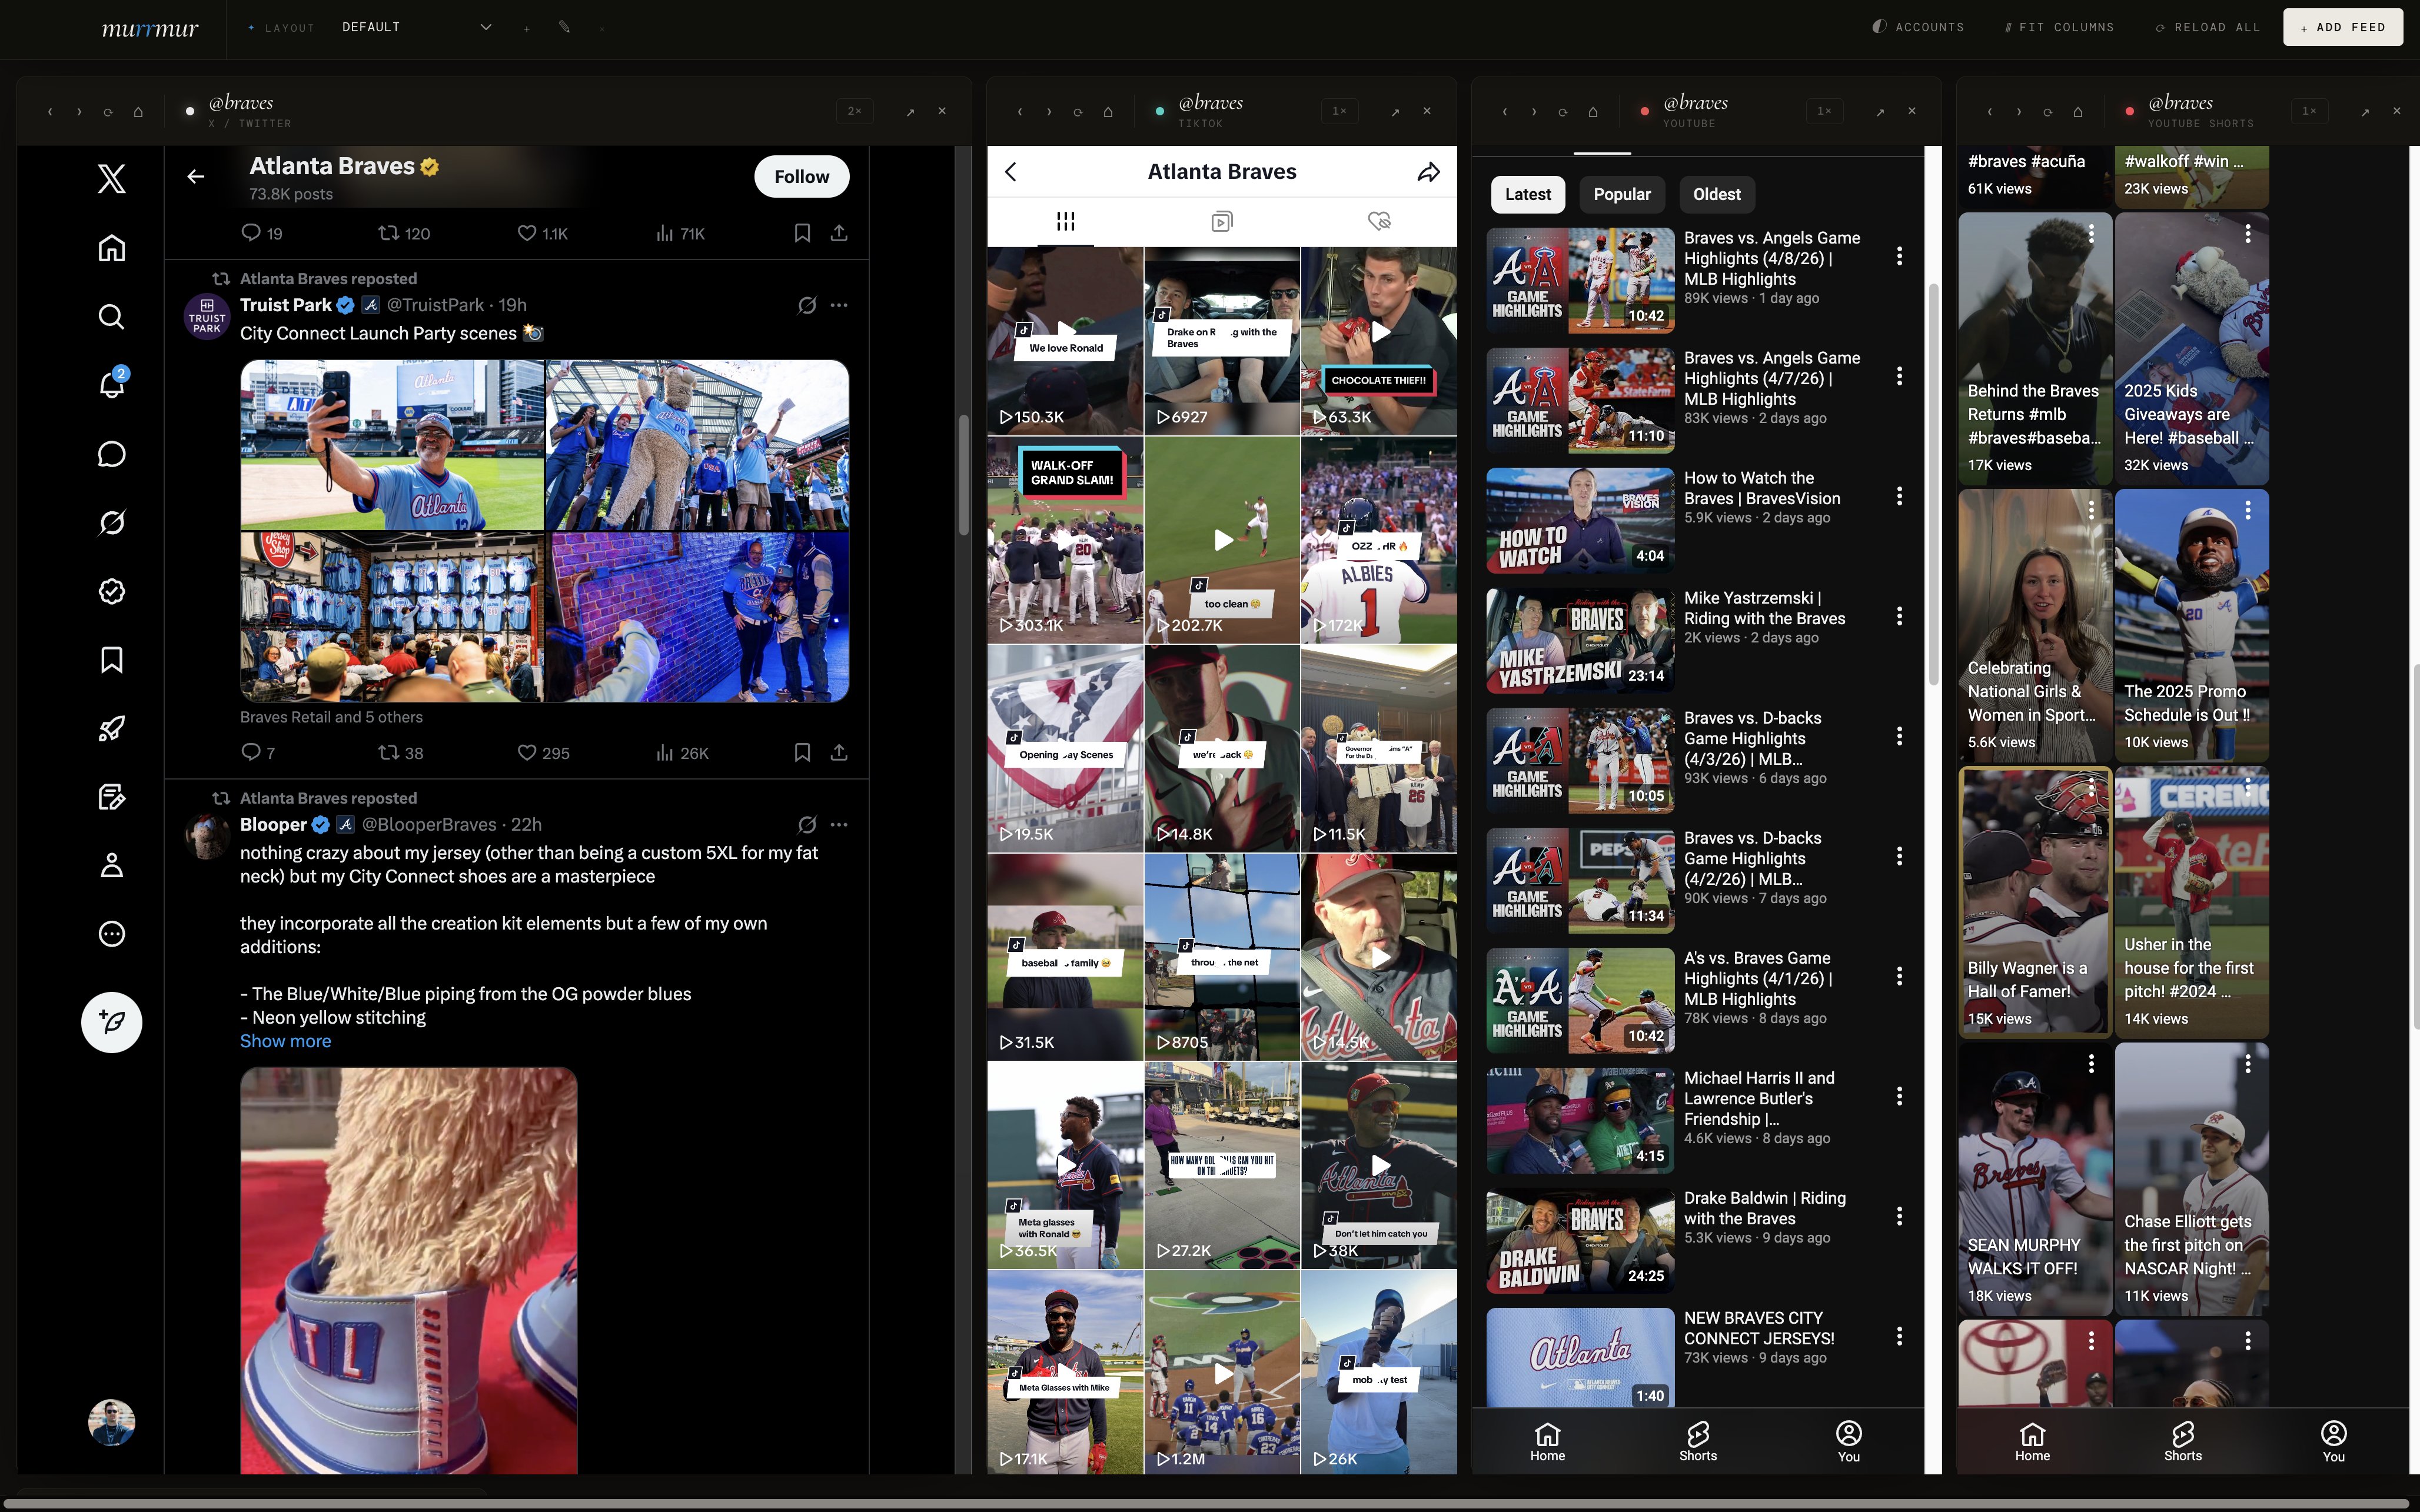Open Grok icon in X sidebar

(111, 522)
